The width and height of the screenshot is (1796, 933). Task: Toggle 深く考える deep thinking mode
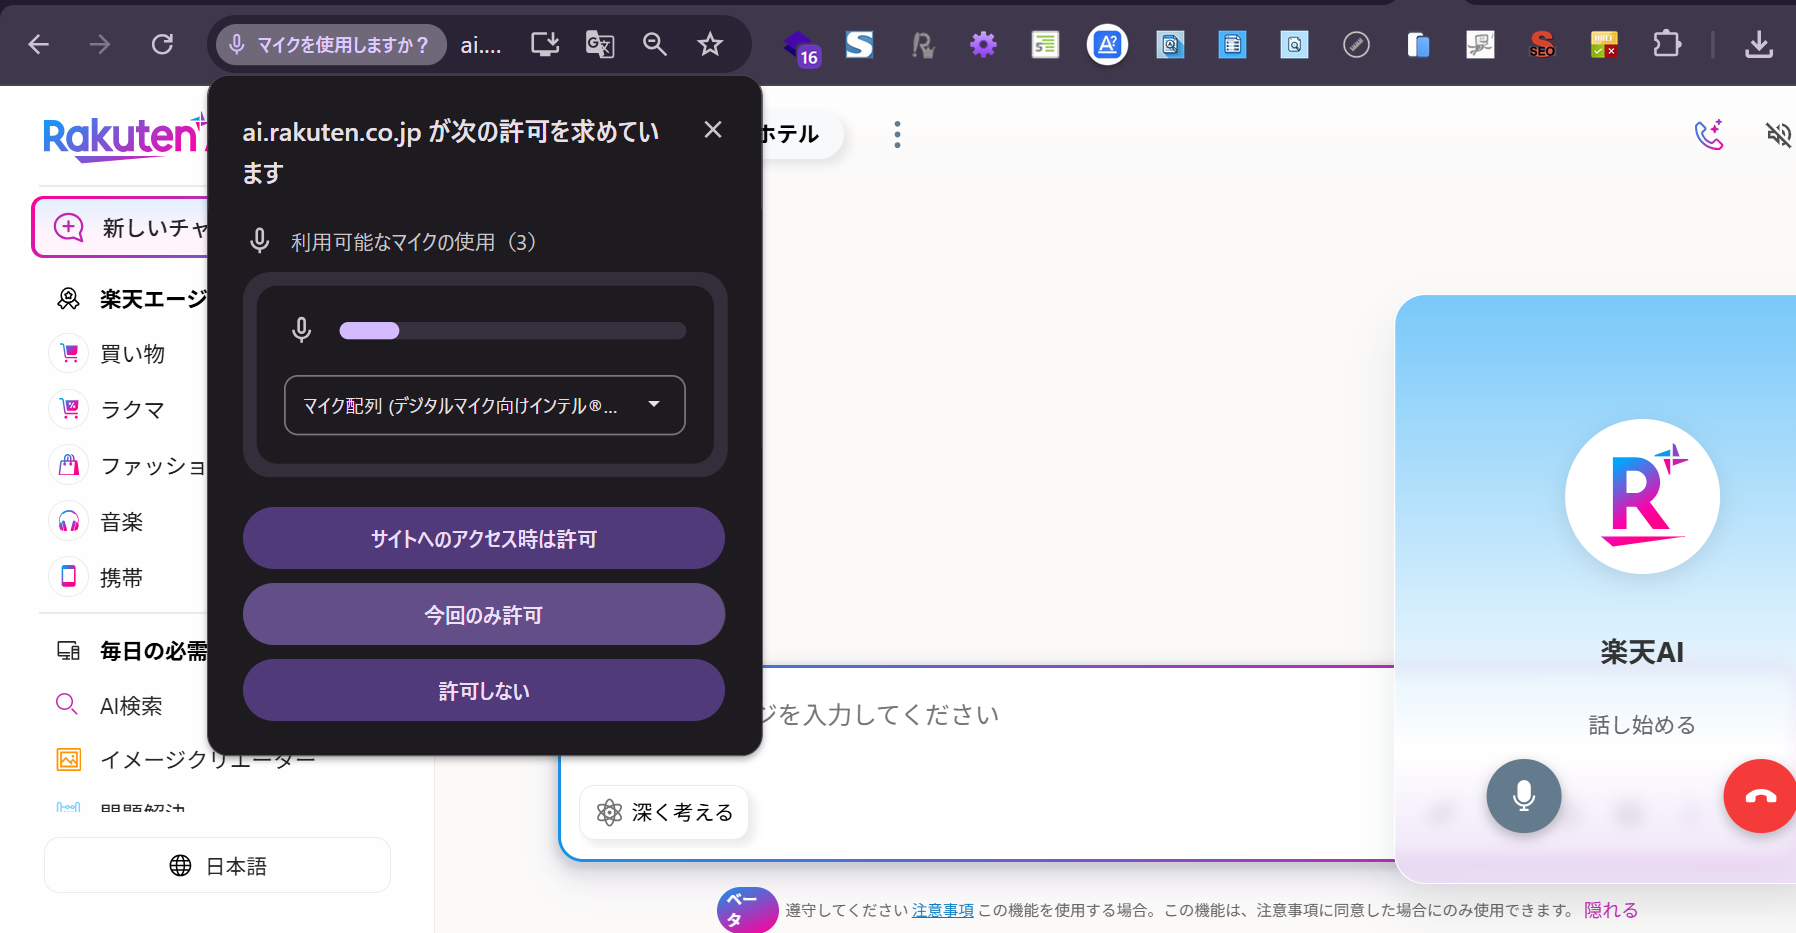coord(664,812)
